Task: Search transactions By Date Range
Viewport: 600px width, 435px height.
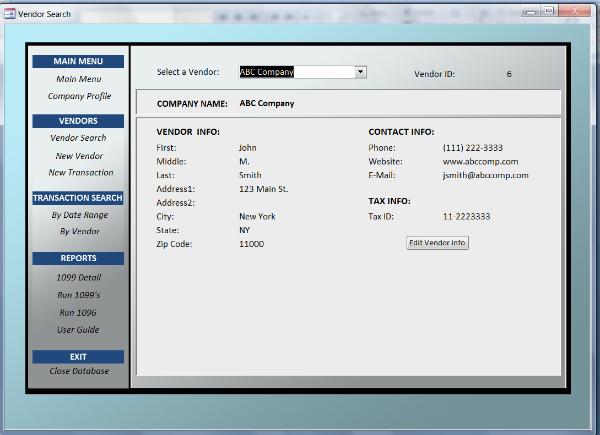Action: point(78,215)
